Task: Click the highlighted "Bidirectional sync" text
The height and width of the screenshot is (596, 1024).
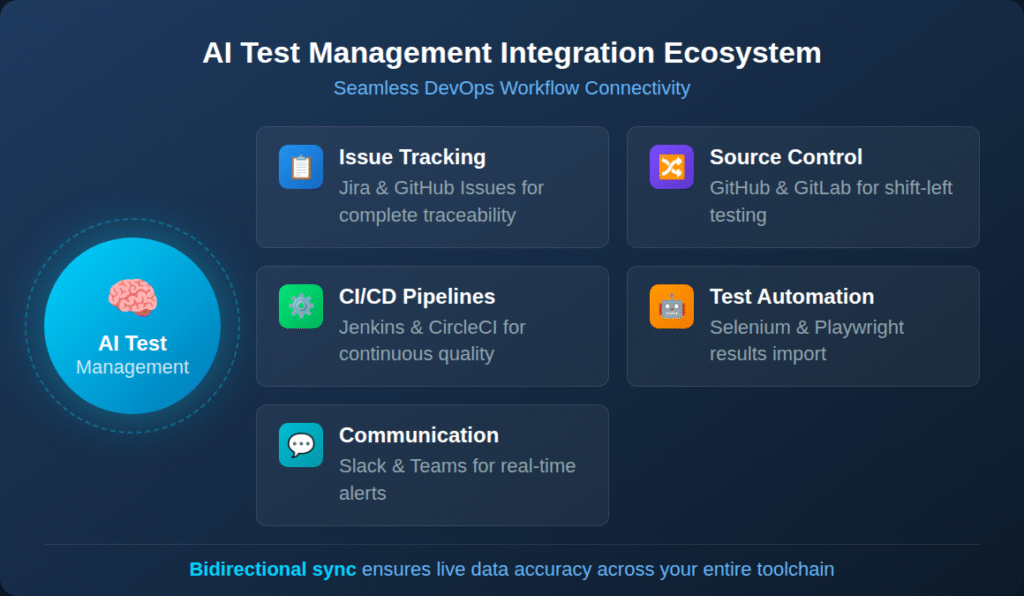Action: [x=272, y=569]
